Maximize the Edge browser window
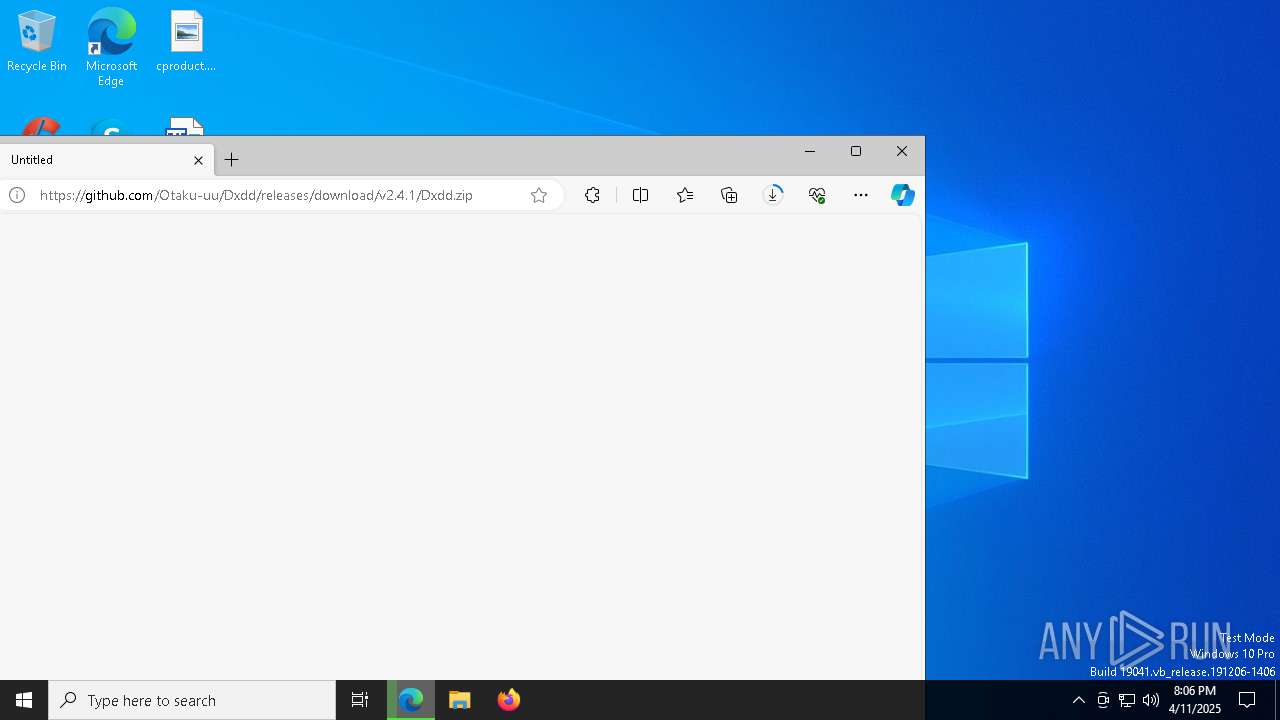 pos(856,151)
